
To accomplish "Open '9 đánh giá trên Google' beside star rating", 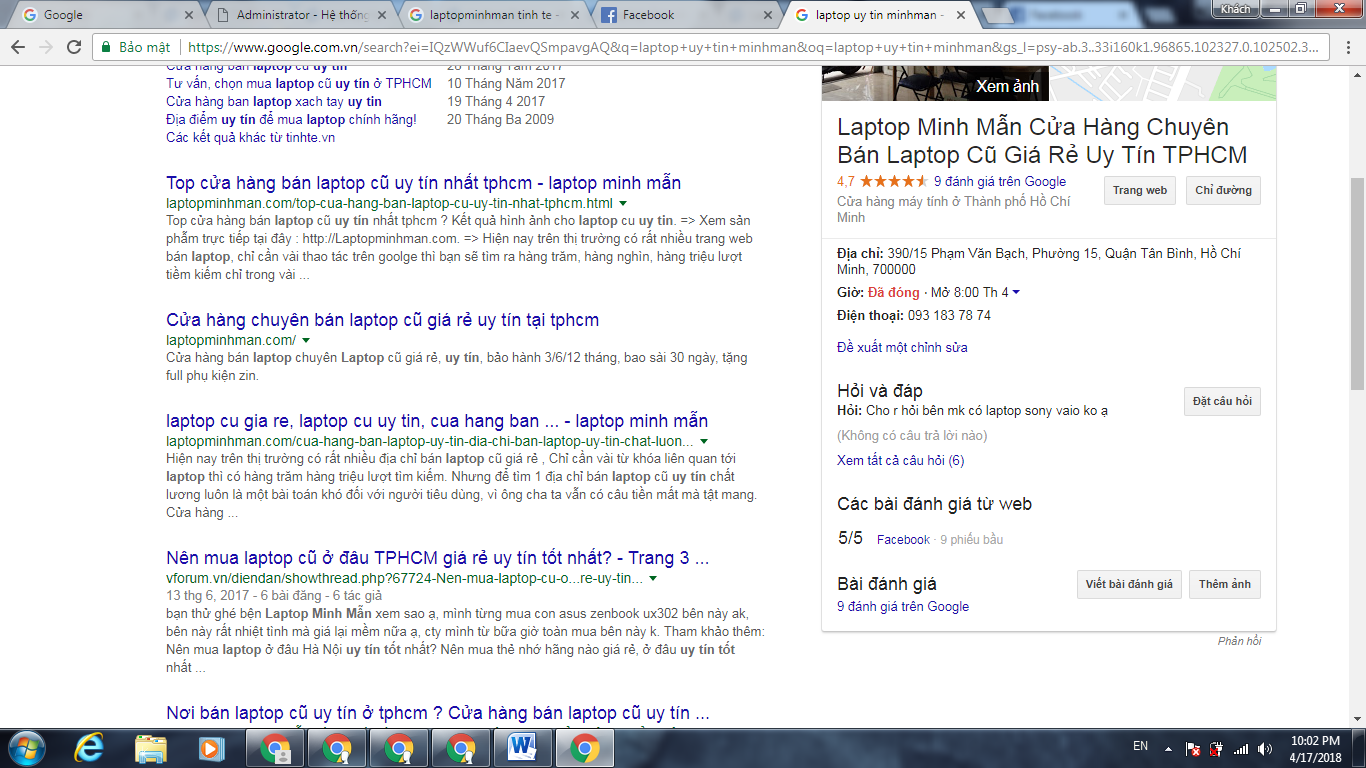I will (1000, 182).
